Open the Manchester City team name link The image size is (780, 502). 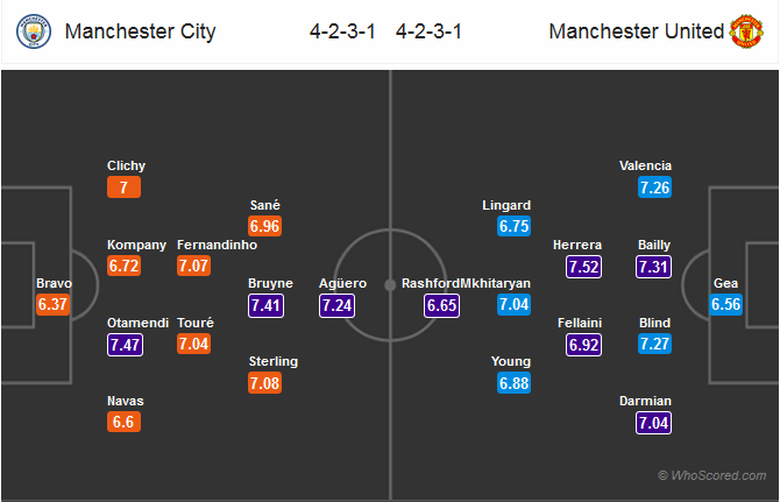click(x=140, y=31)
